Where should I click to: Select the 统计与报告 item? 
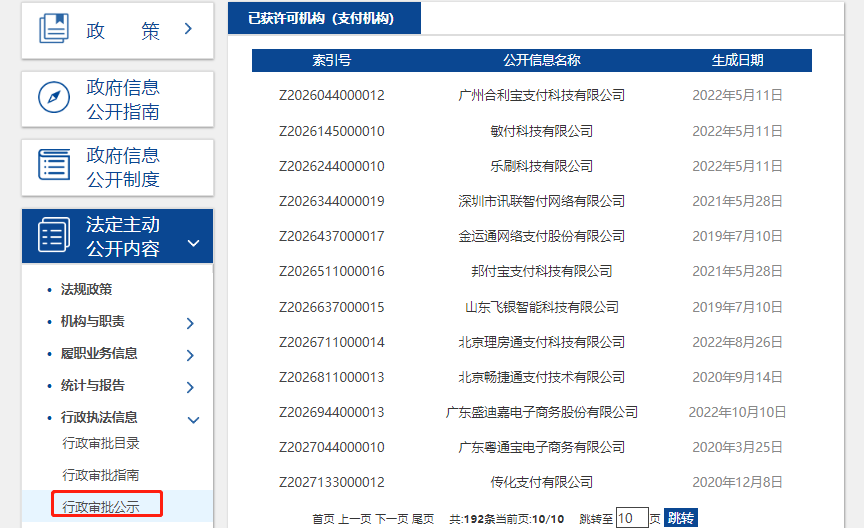pyautogui.click(x=93, y=385)
